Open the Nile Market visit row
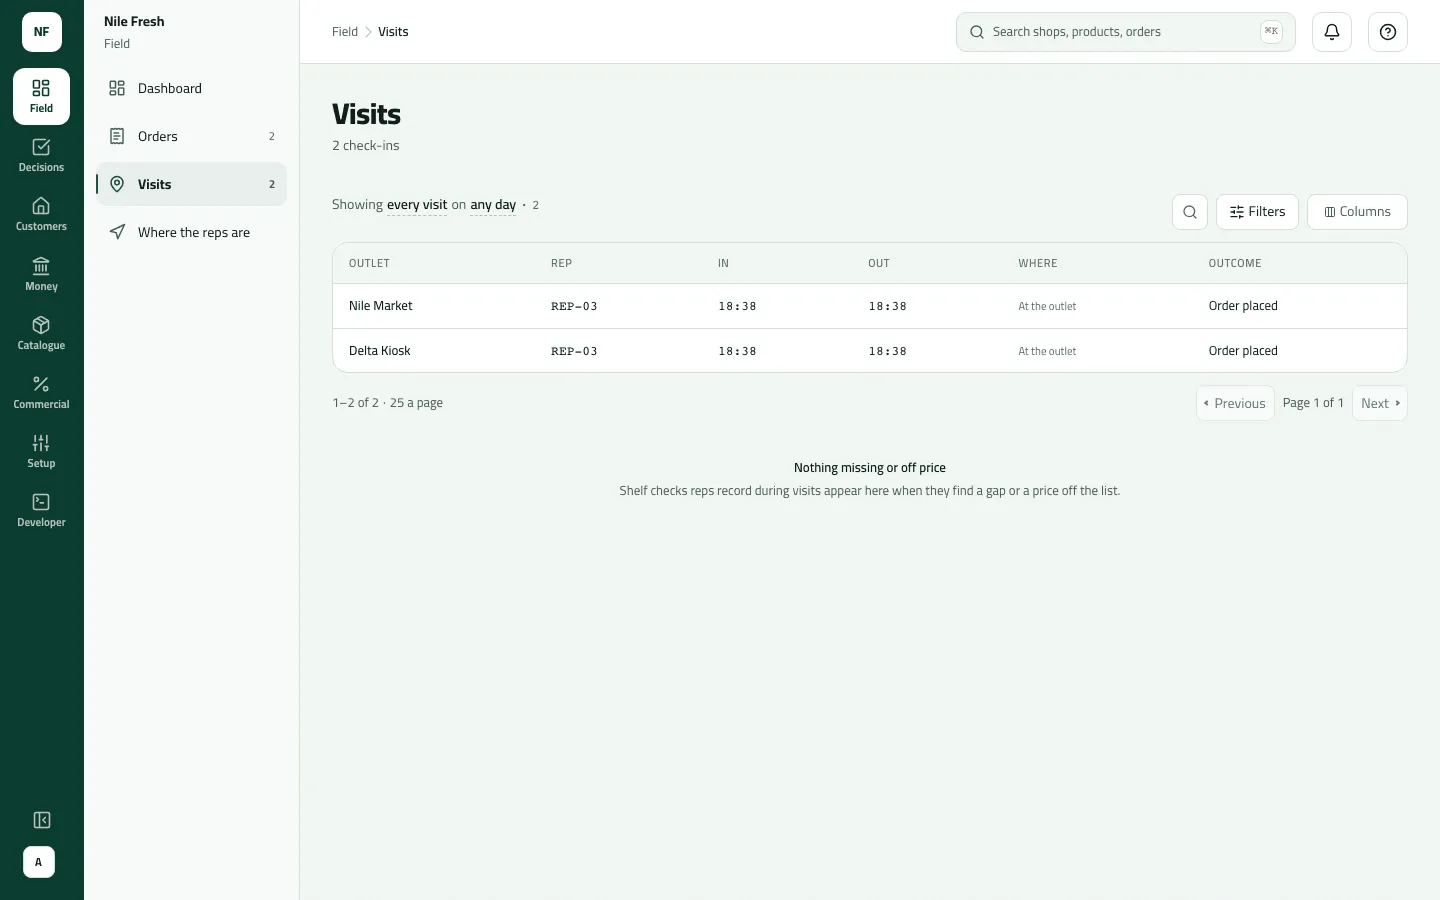The image size is (1440, 900). (870, 306)
